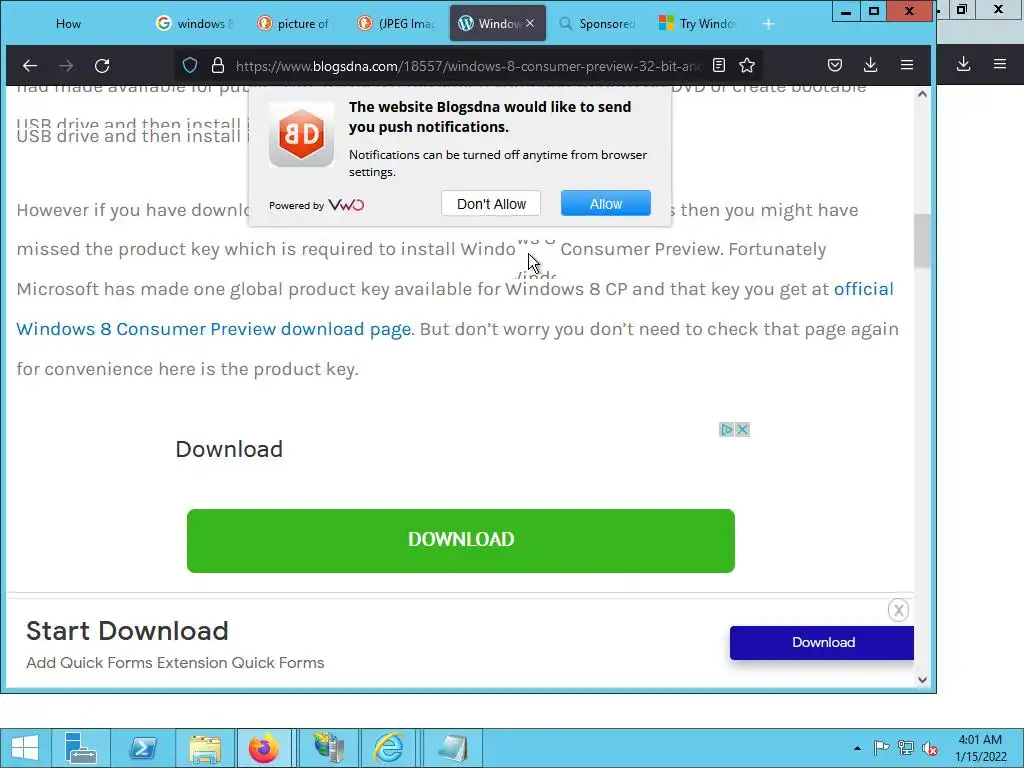The image size is (1024, 768).
Task: Show hidden system tray icons
Action: click(857, 748)
